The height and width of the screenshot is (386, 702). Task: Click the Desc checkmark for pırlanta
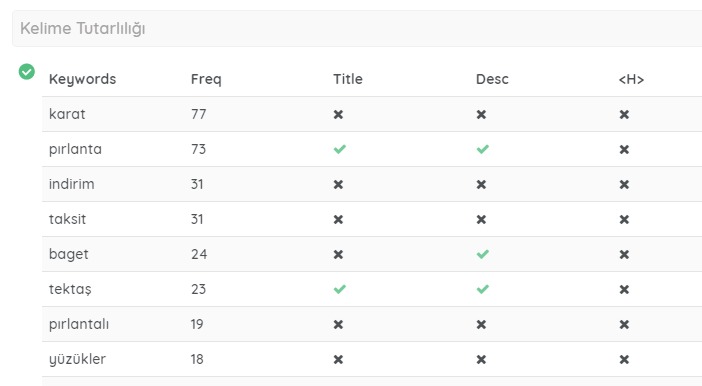click(x=483, y=149)
